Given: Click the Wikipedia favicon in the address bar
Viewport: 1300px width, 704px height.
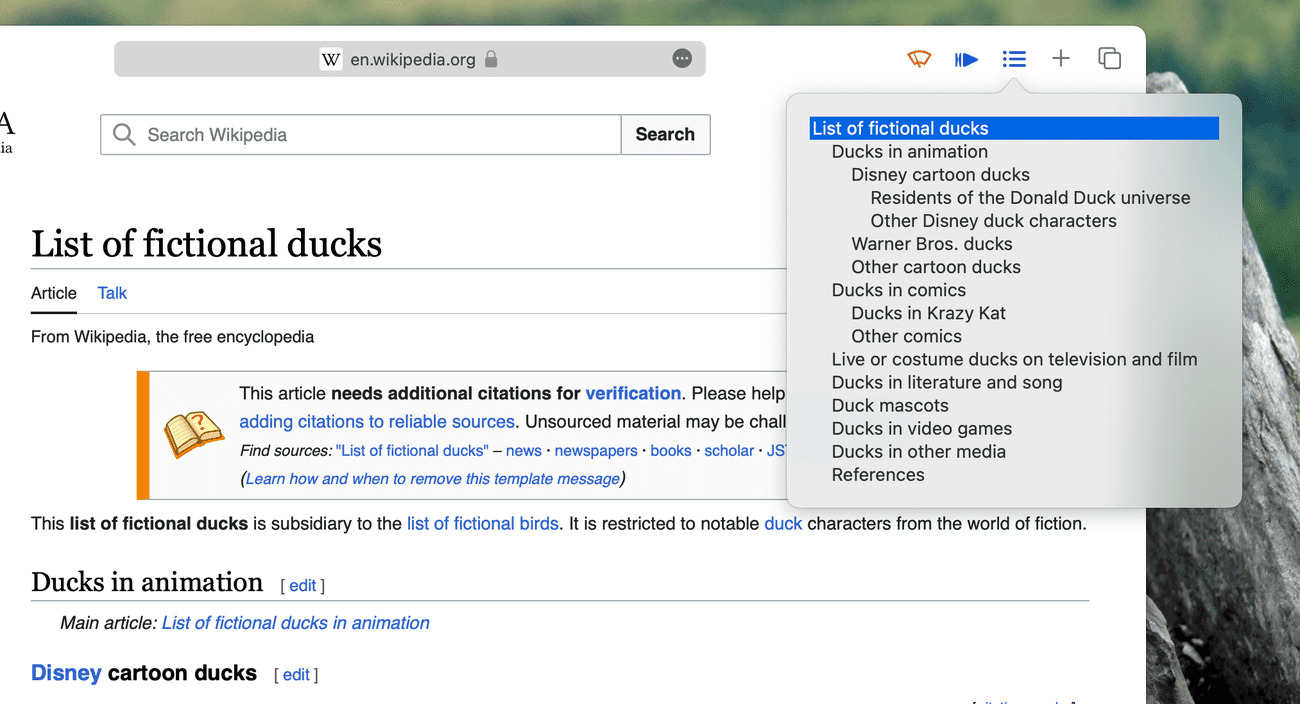Looking at the screenshot, I should (330, 59).
